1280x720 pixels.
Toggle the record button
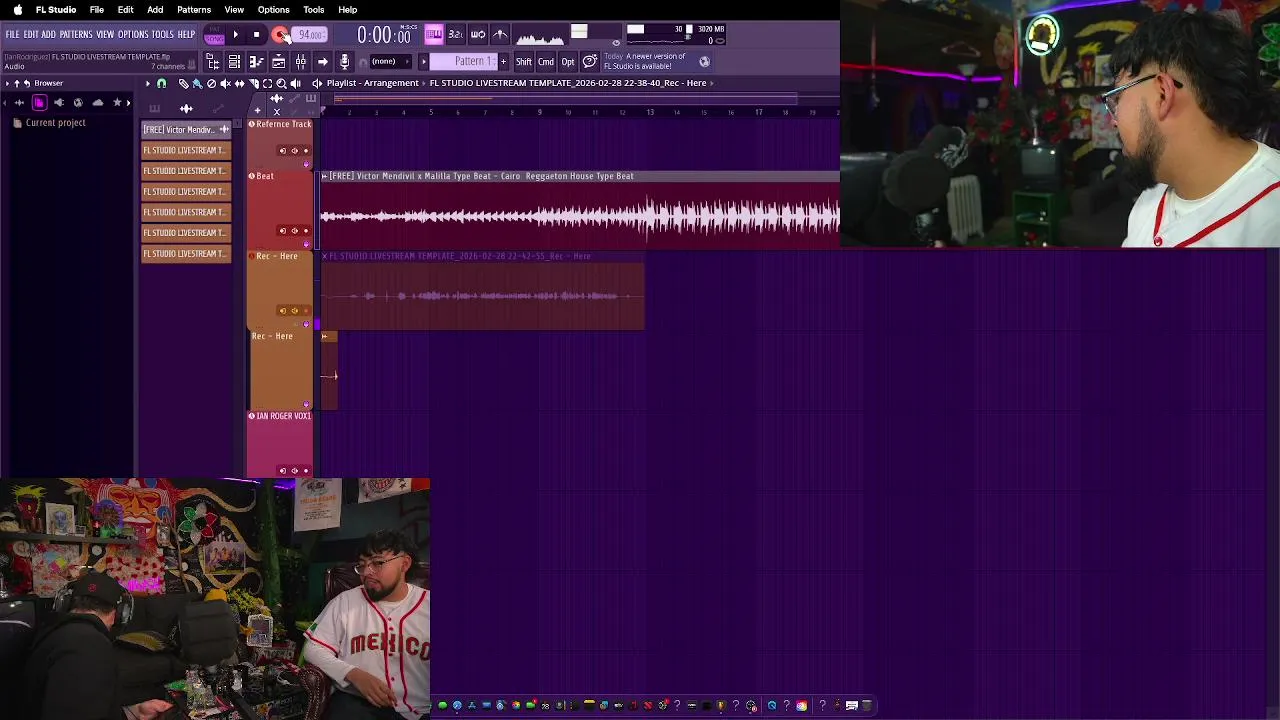tap(280, 35)
